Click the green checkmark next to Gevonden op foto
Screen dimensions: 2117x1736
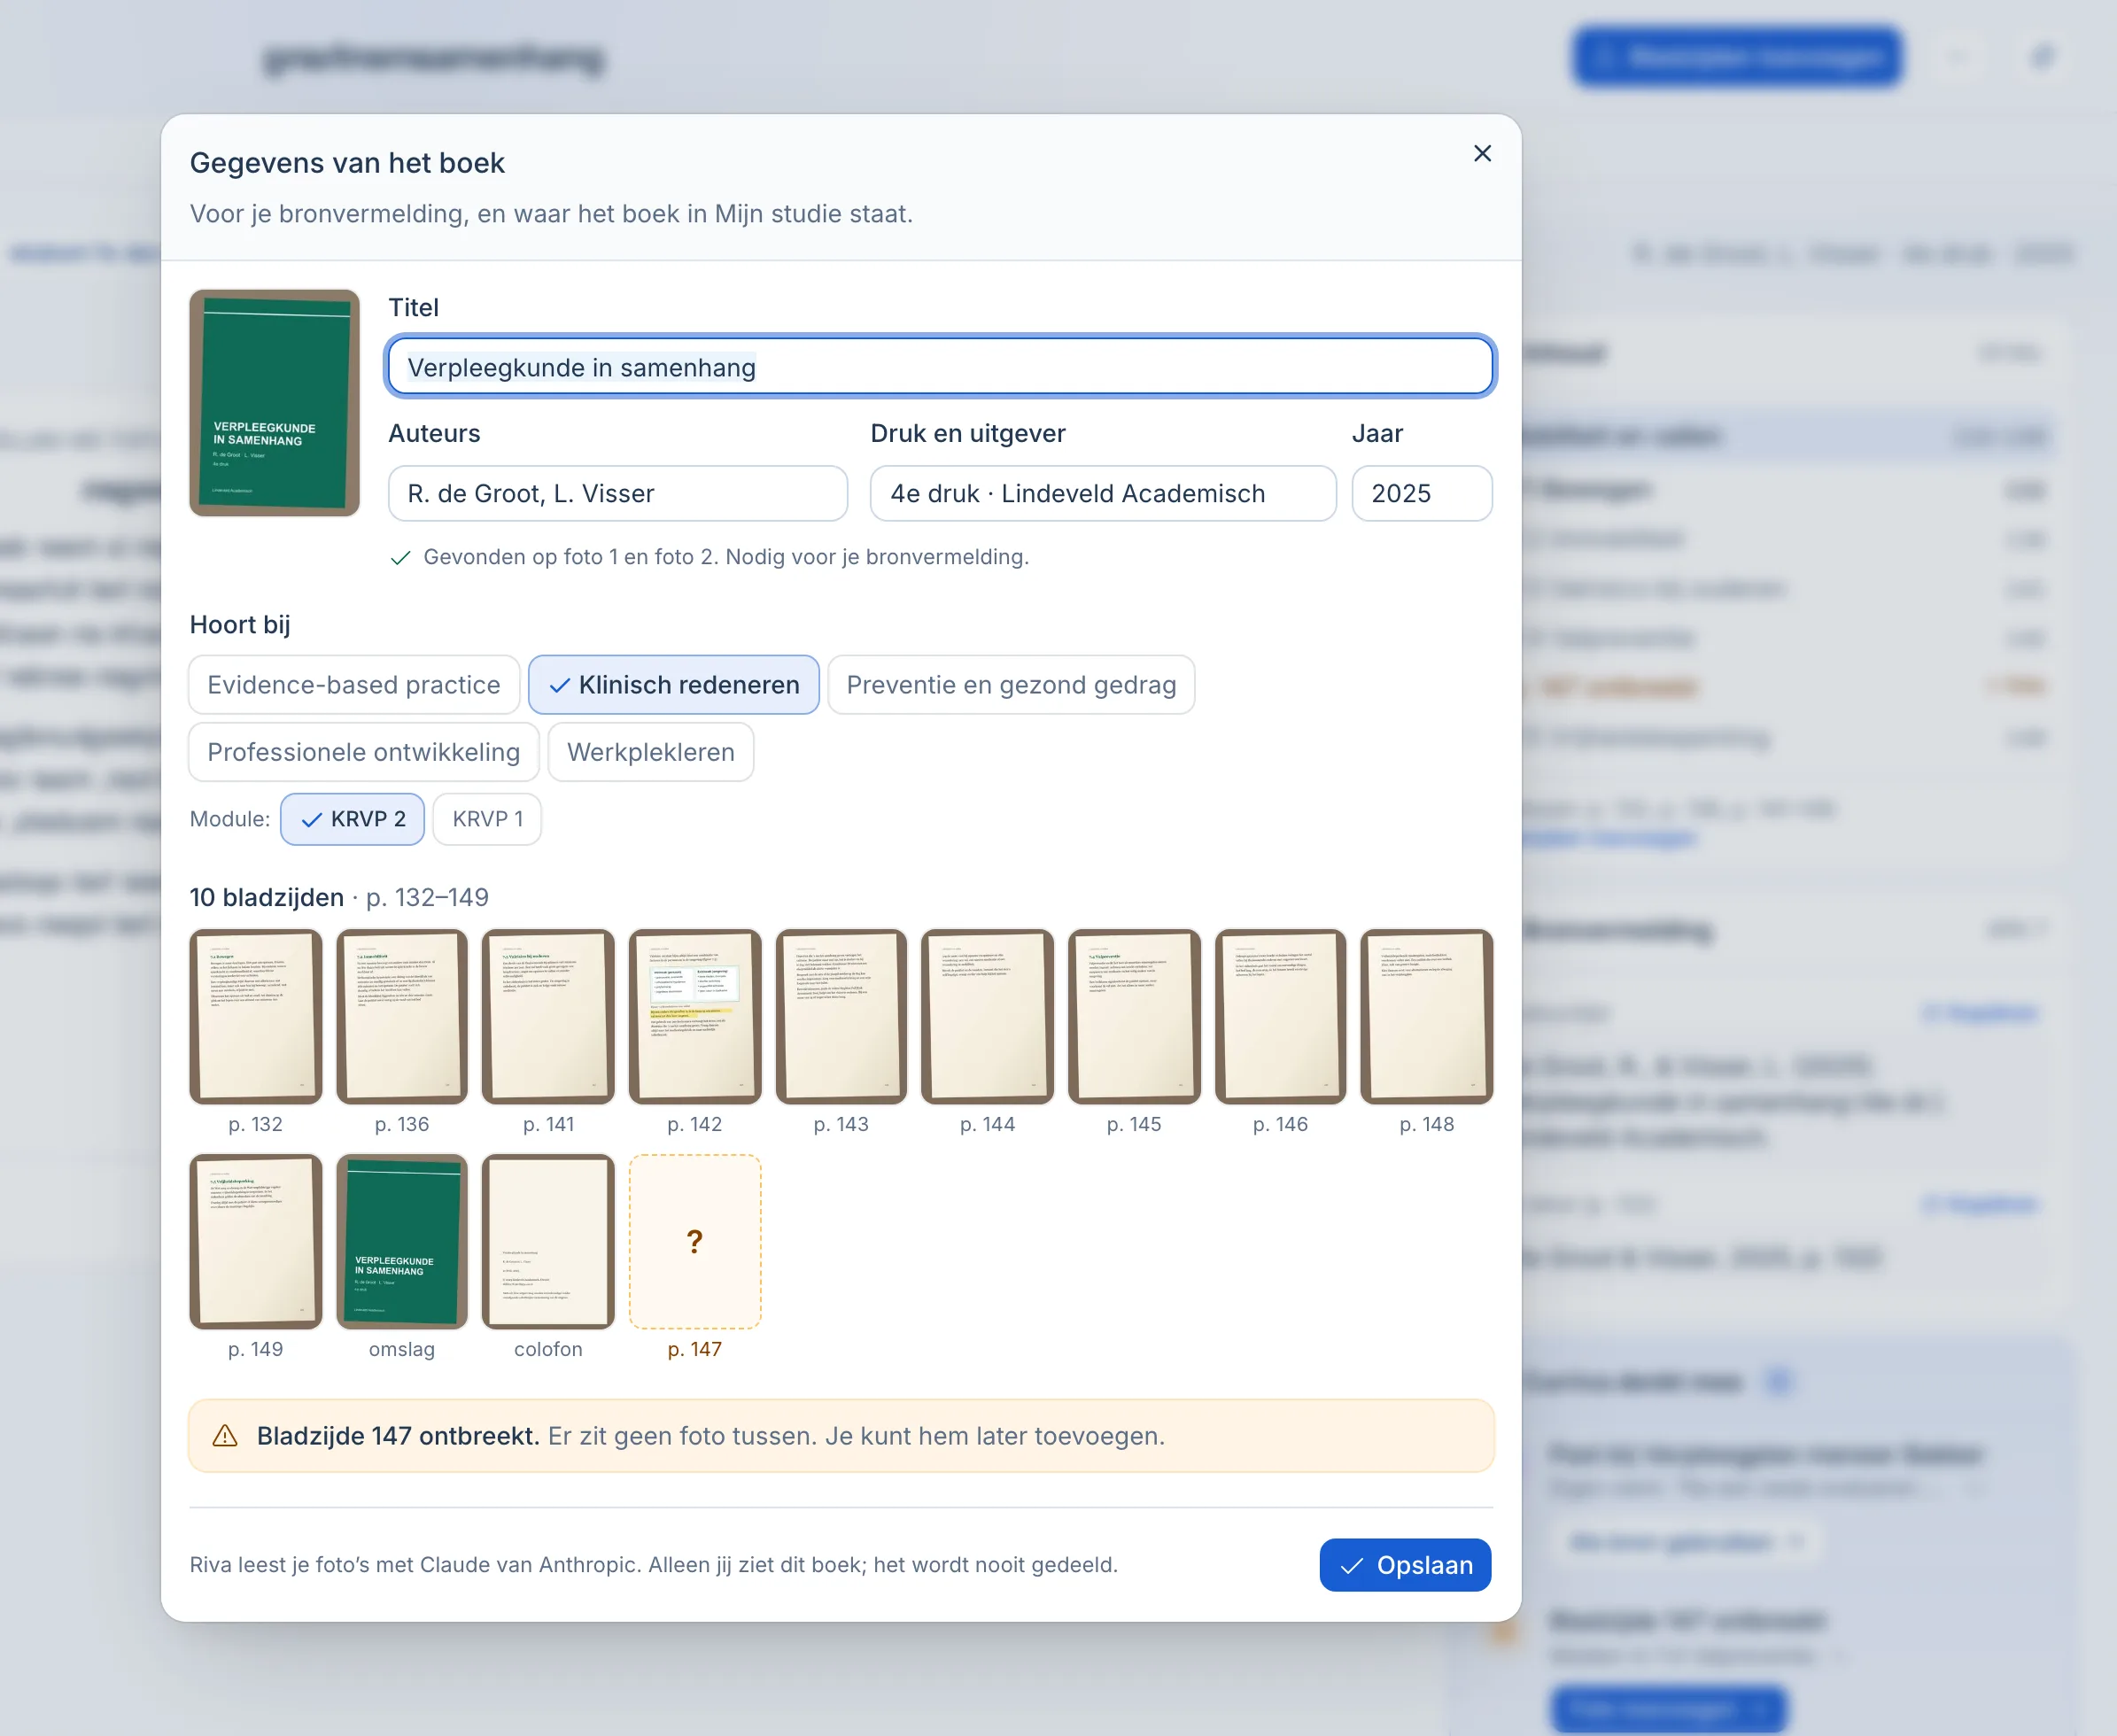pos(400,557)
